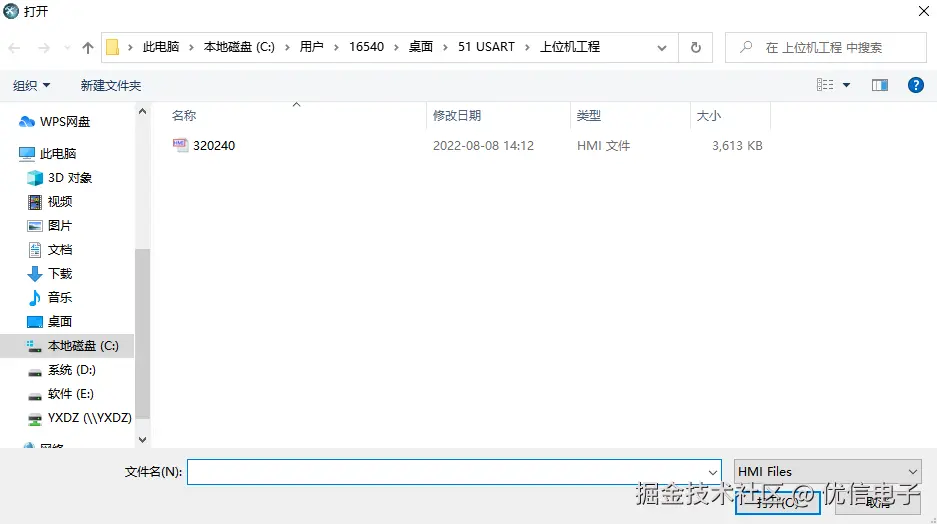The image size is (937, 524).
Task: Click the 取消 button
Action: point(877,502)
